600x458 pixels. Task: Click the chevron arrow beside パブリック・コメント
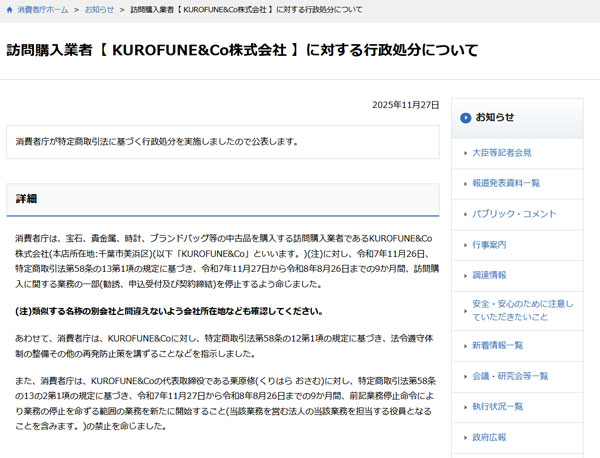[x=463, y=214]
